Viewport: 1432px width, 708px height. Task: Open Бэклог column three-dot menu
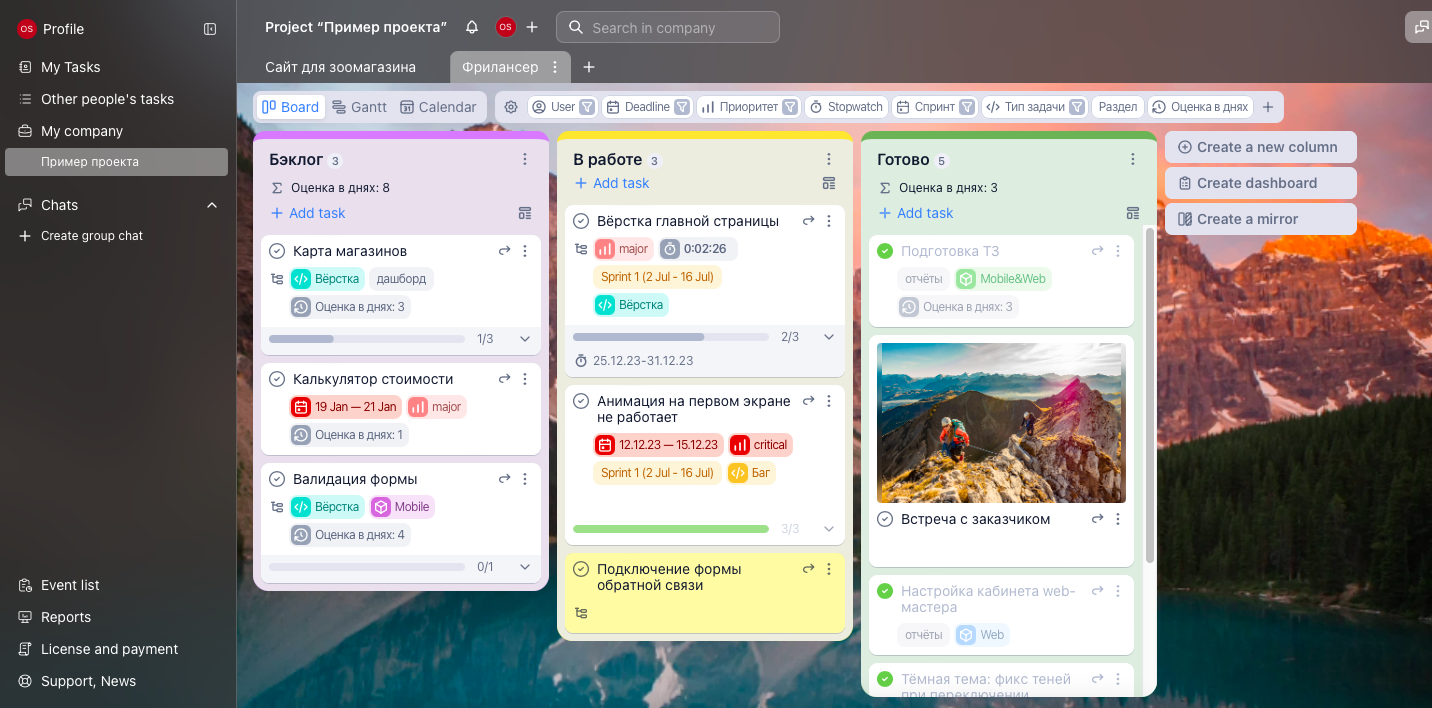tap(525, 159)
